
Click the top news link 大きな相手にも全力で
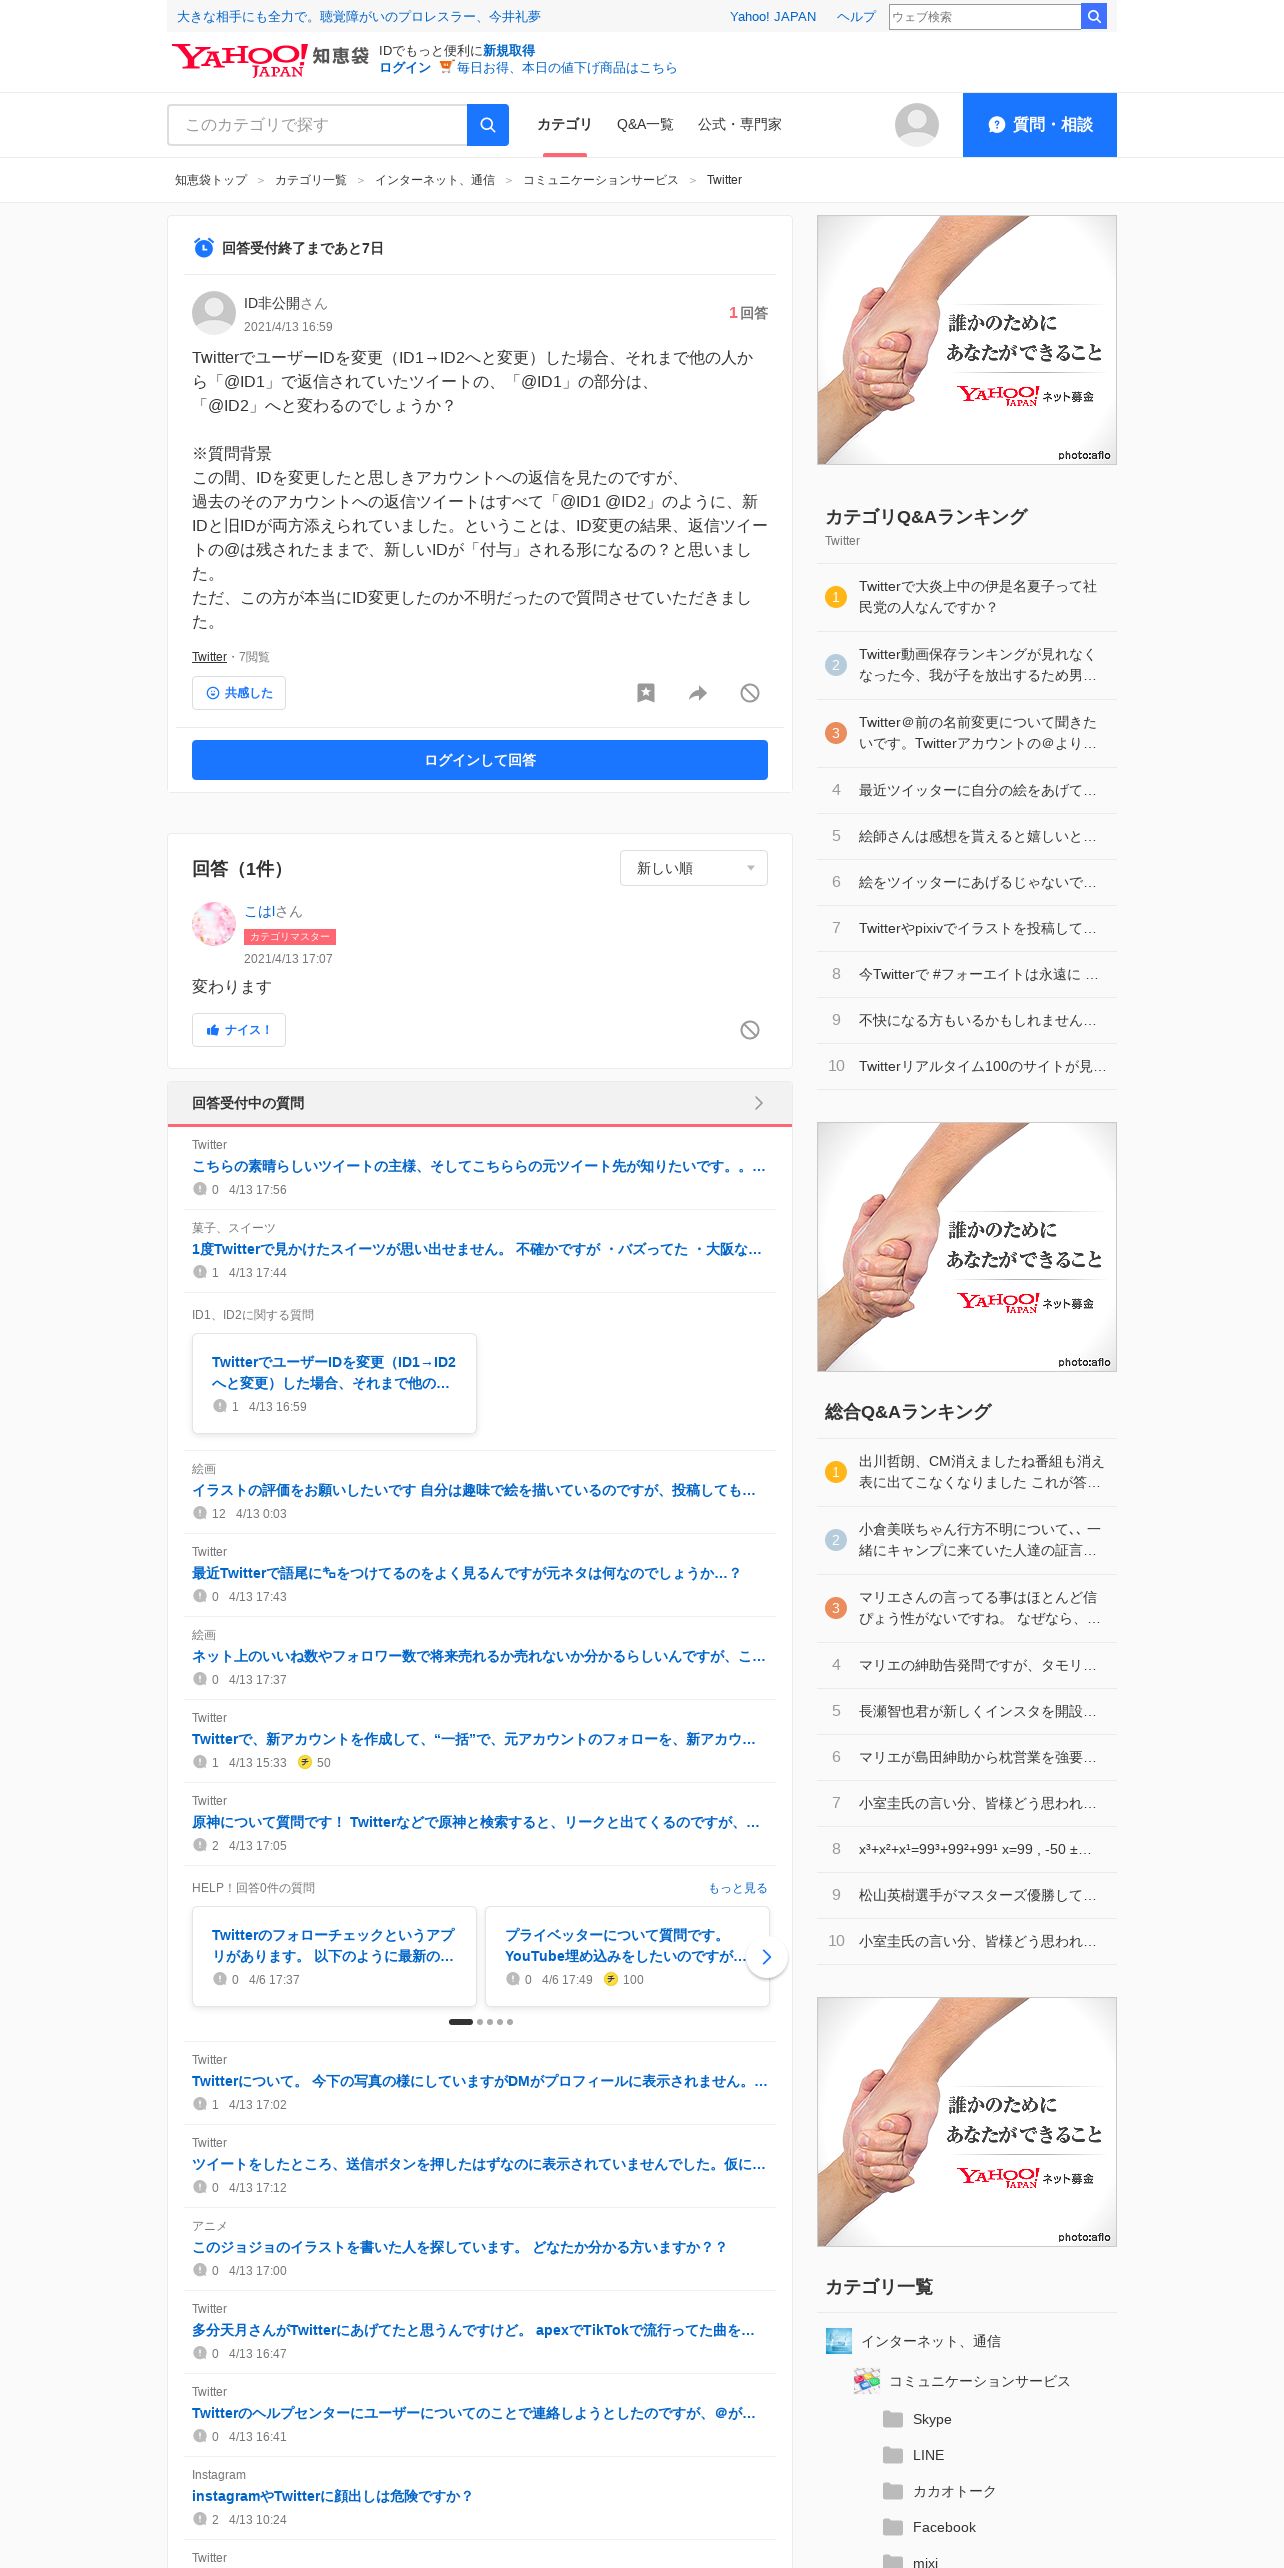click(x=359, y=17)
